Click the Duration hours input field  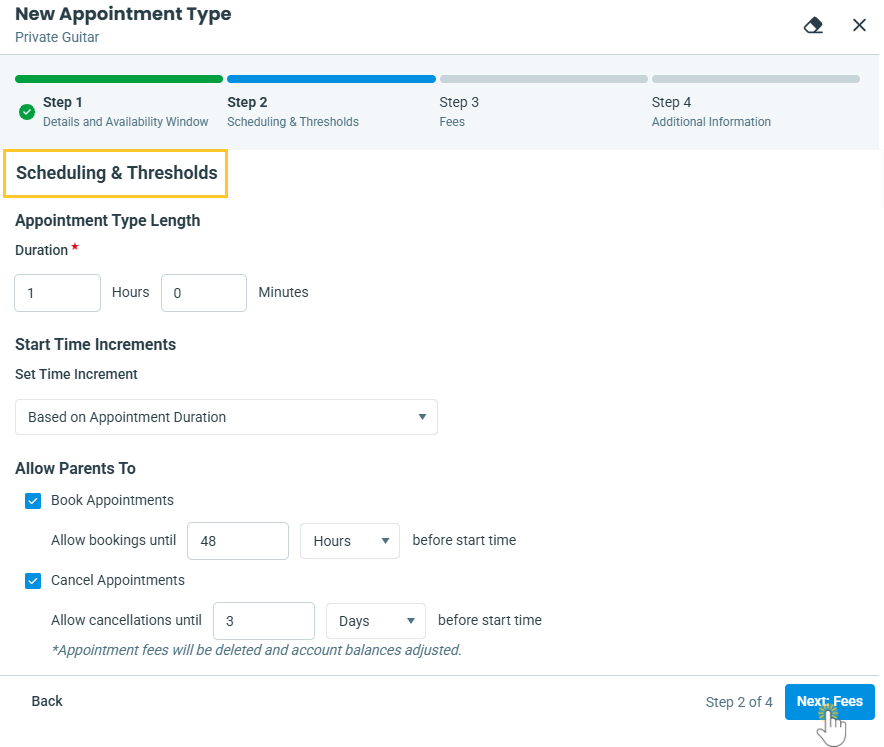point(57,293)
